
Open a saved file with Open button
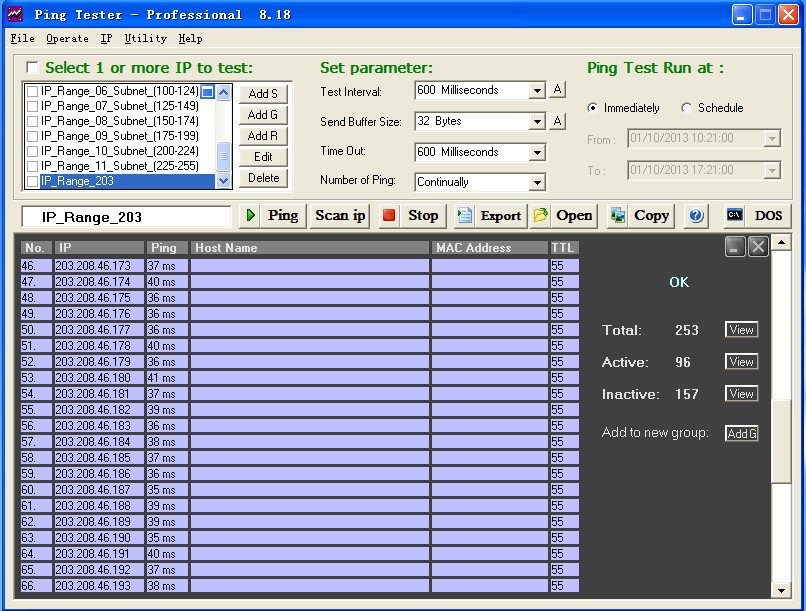click(x=563, y=216)
